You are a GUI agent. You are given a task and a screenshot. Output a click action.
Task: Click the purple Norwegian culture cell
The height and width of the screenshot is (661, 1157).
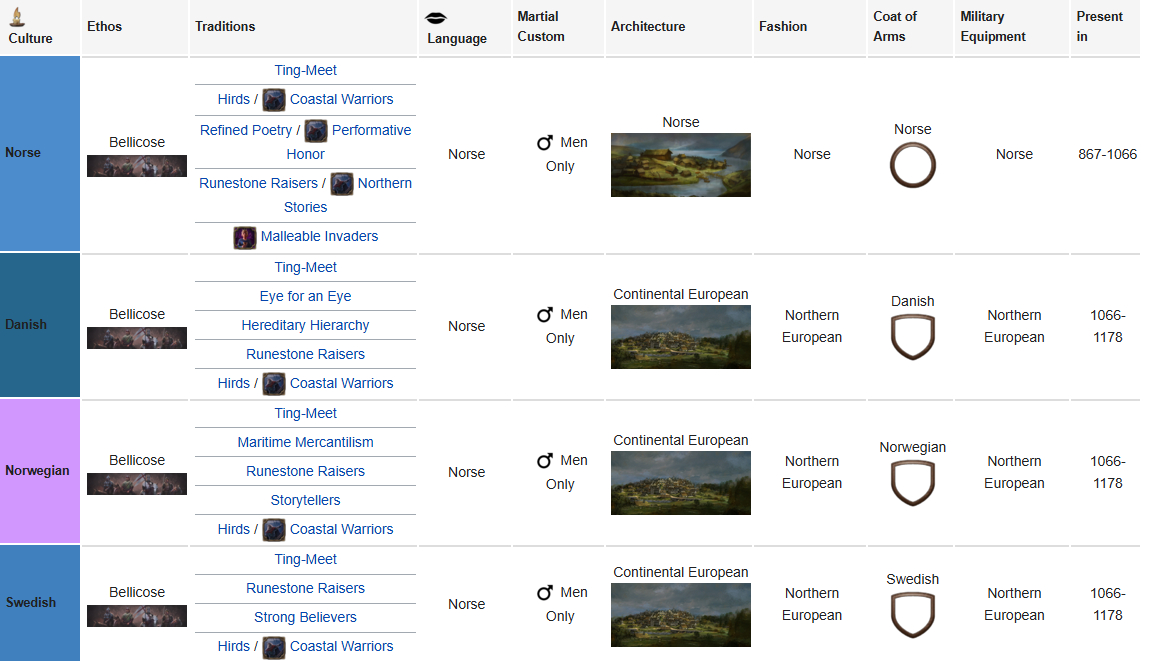(x=40, y=471)
